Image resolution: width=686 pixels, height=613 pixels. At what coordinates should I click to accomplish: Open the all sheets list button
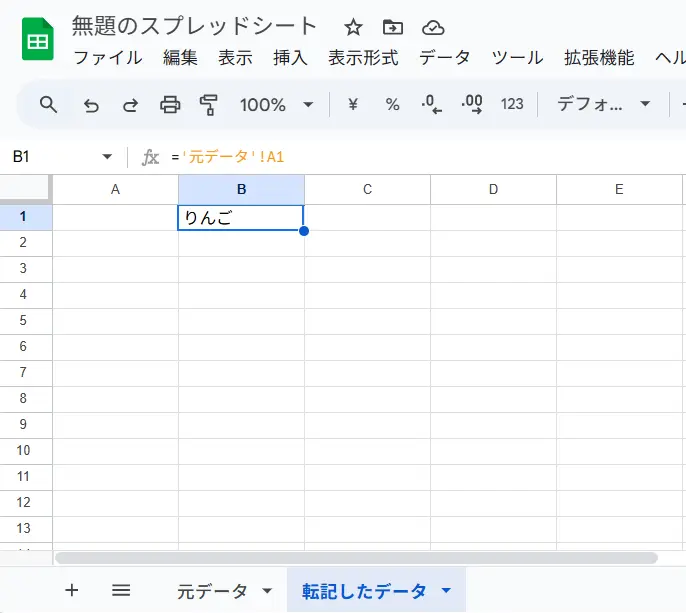coord(121,590)
